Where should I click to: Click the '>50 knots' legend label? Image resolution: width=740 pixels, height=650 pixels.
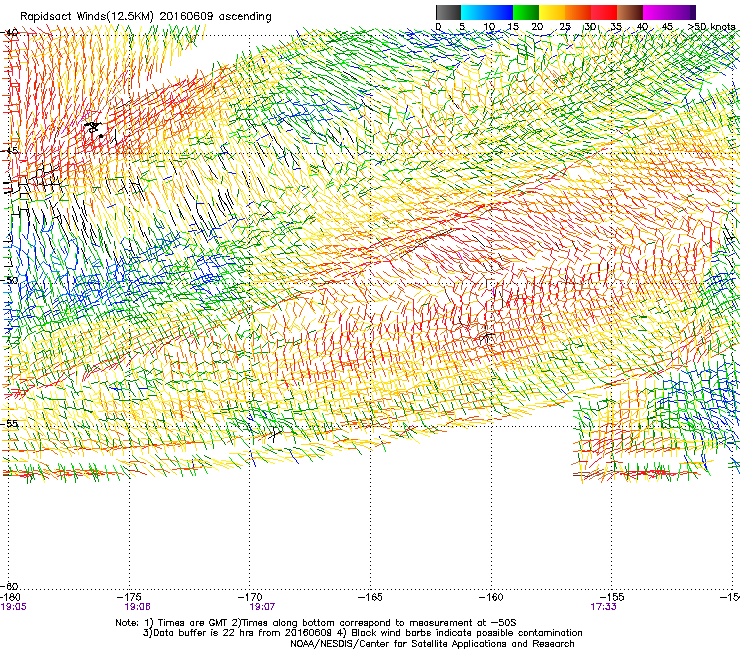712,27
